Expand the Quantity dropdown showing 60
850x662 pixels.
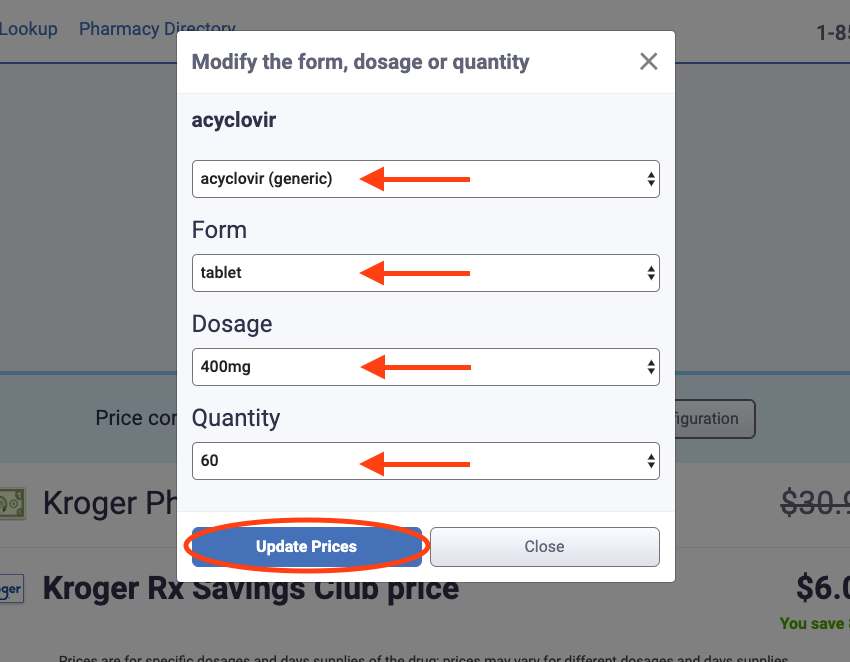tap(425, 460)
